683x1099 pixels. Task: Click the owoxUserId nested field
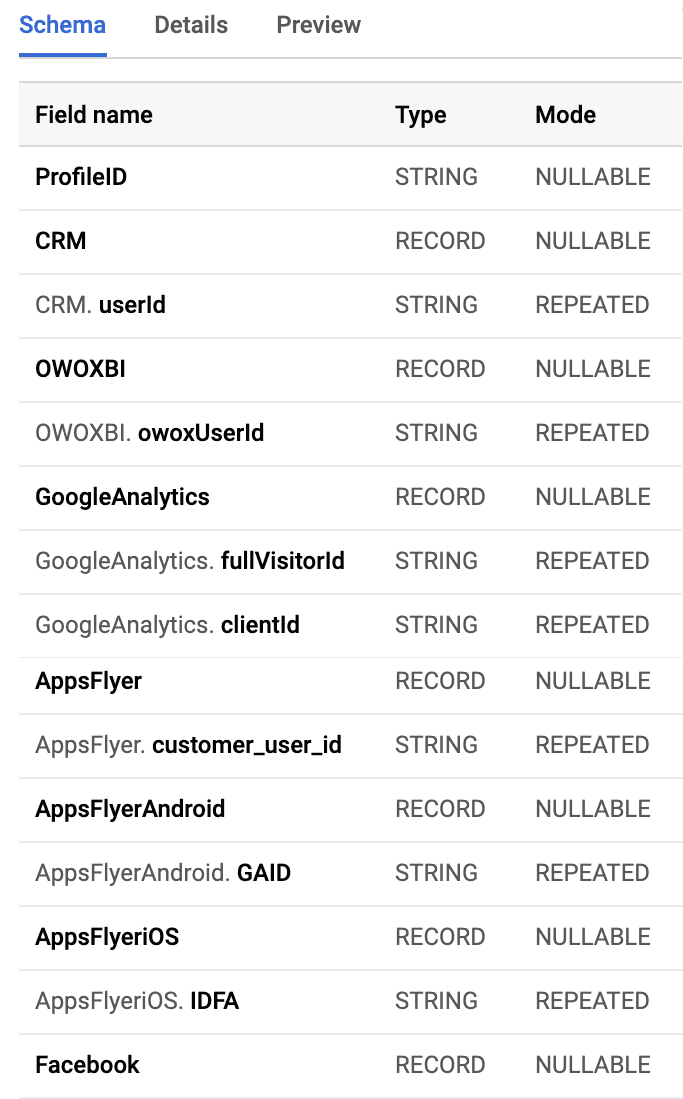pyautogui.click(x=149, y=433)
